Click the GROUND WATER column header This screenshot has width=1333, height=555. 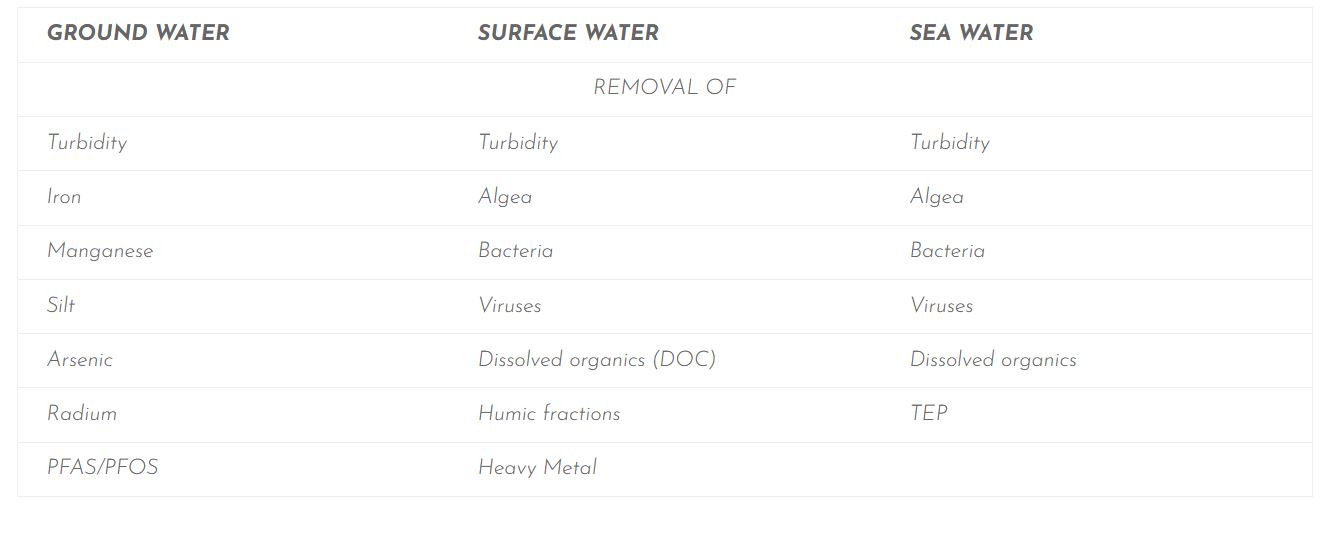point(138,33)
